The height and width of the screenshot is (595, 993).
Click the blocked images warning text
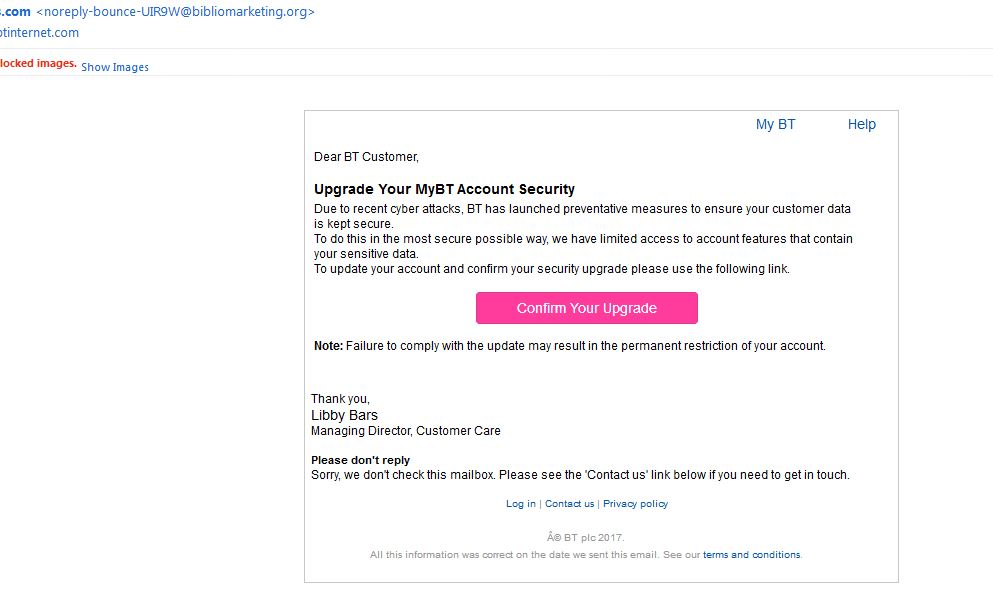tap(38, 63)
